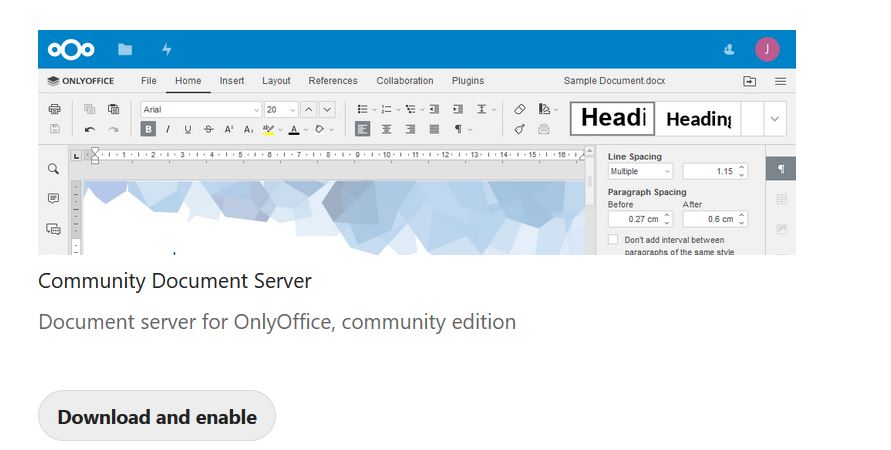The width and height of the screenshot is (891, 450).
Task: Switch to the References tab
Action: [333, 81]
